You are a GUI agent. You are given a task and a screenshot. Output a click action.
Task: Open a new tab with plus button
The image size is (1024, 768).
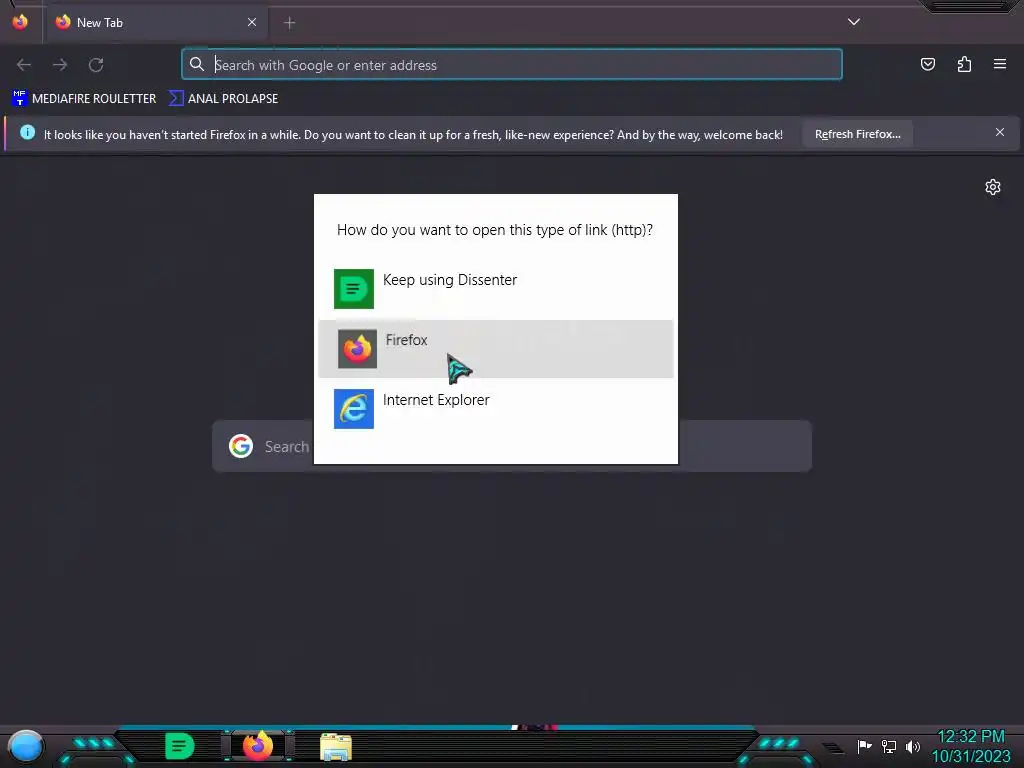point(289,23)
